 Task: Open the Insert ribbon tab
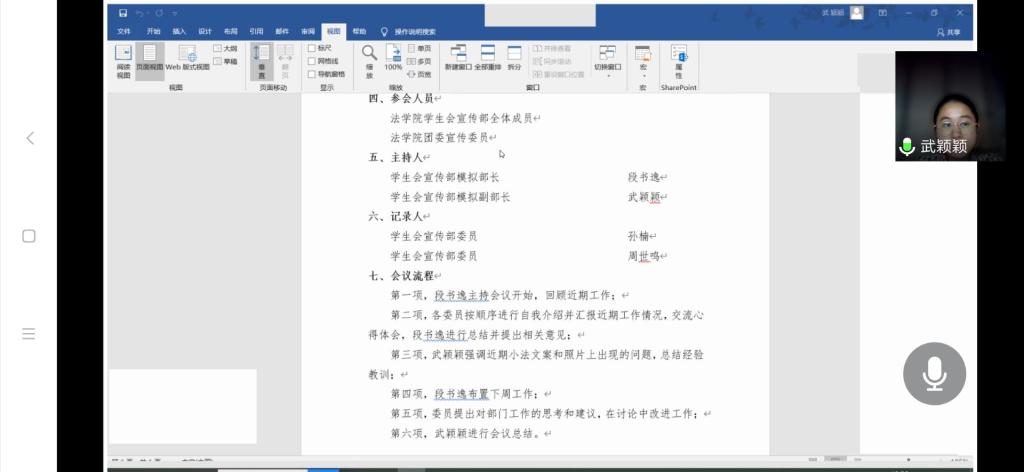(x=179, y=31)
